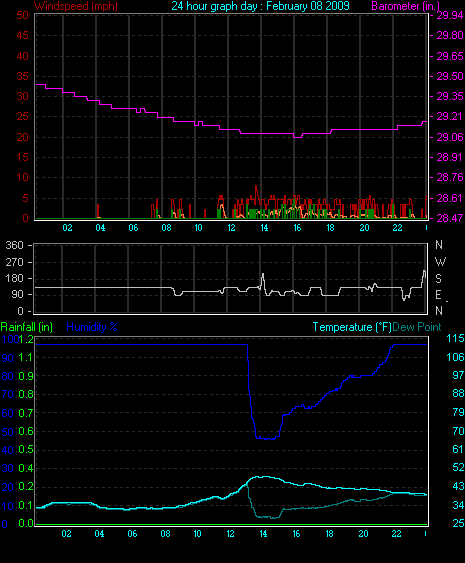465x563 pixels.
Task: Click the Temperature (°F) legend label
Action: pos(352,327)
